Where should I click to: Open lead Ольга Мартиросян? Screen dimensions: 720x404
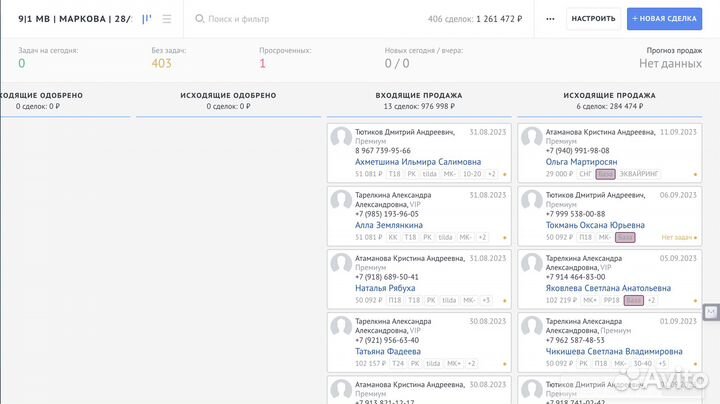(x=581, y=162)
